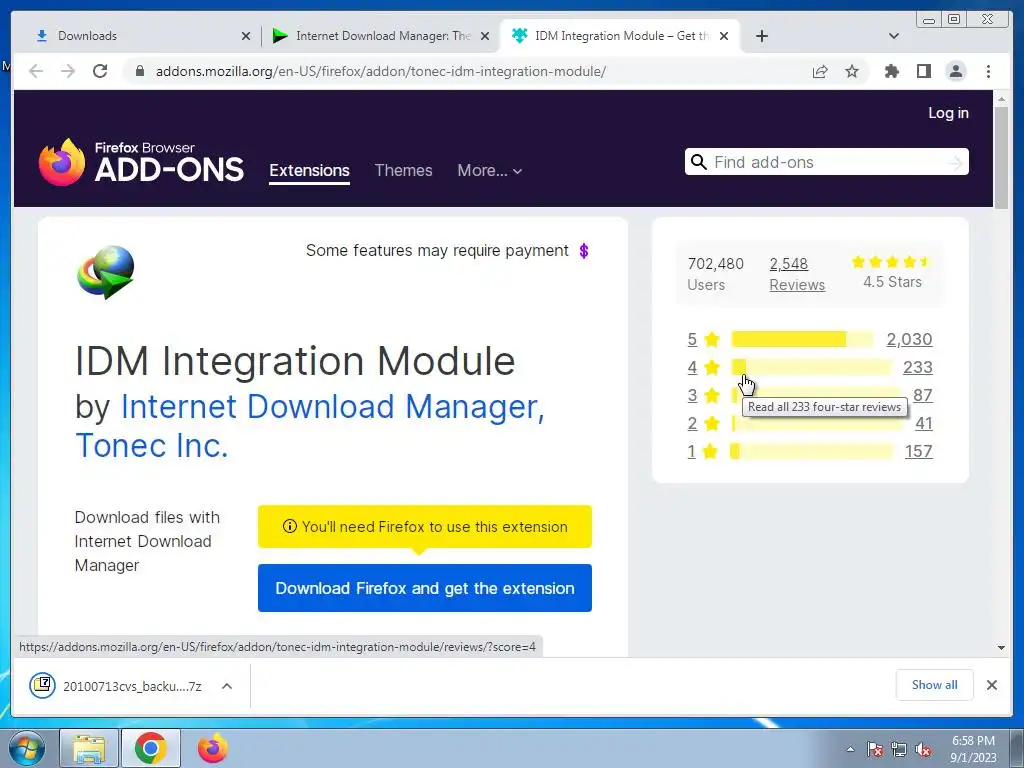Image resolution: width=1024 pixels, height=768 pixels.
Task: Close the Internet Download Manager tab
Action: pos(485,36)
